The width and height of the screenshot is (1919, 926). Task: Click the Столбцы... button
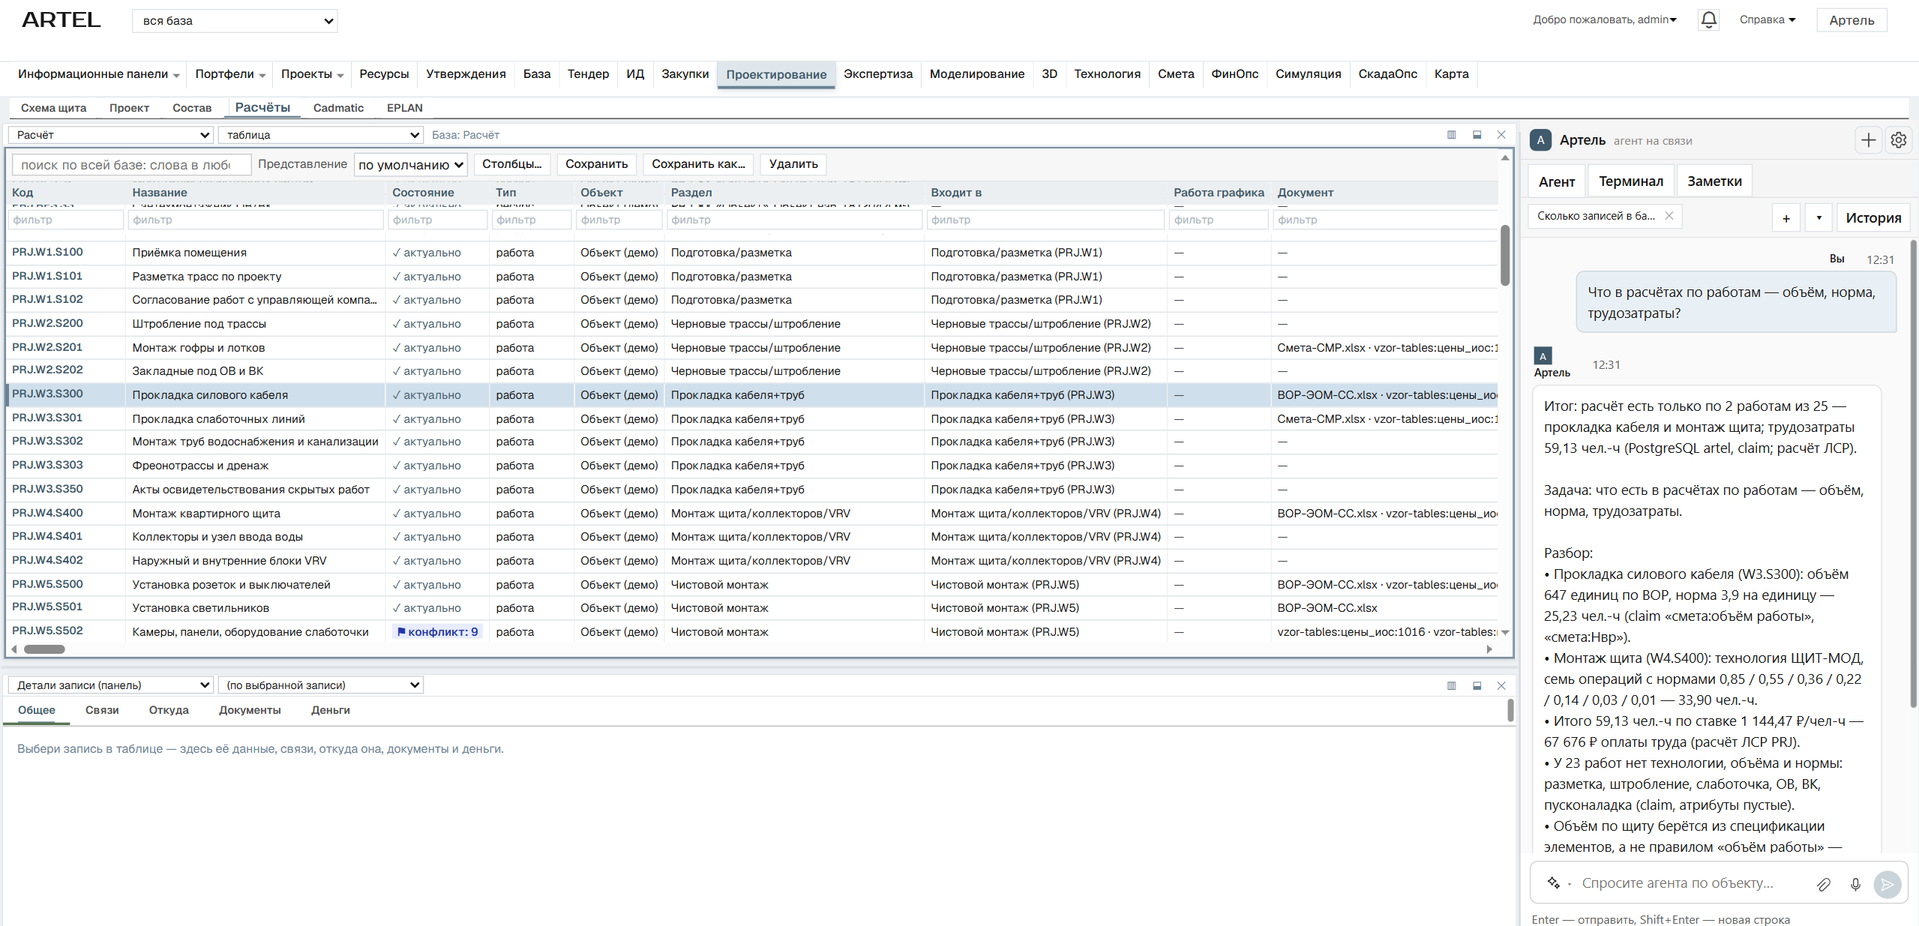coord(512,164)
